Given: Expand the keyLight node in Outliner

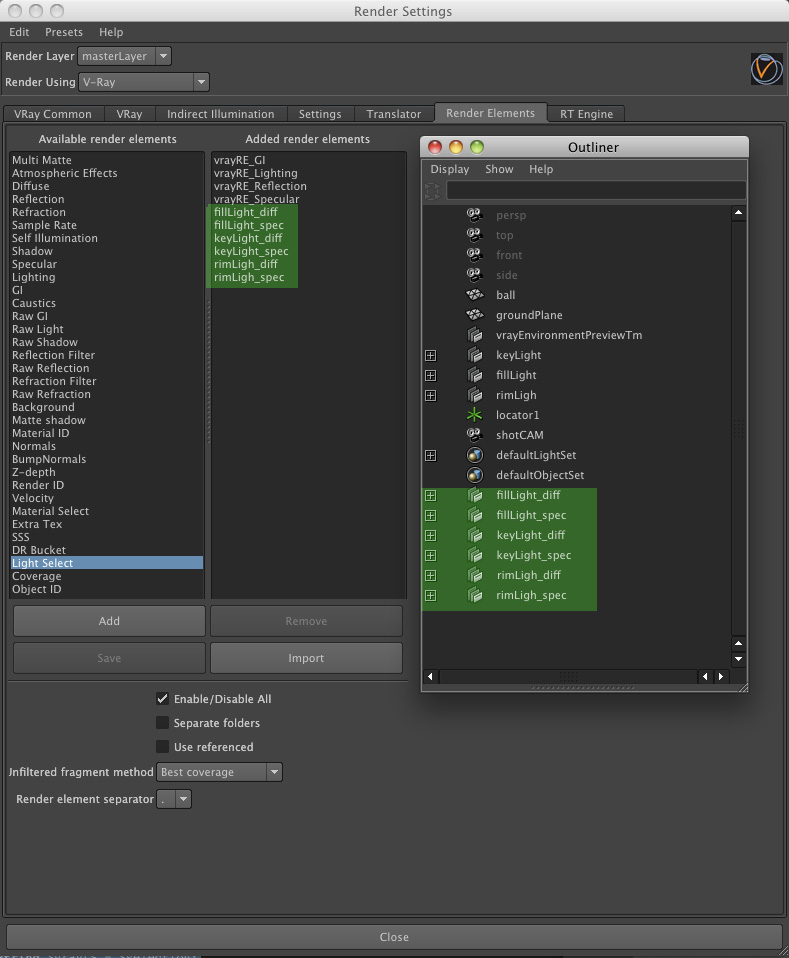Looking at the screenshot, I should pyautogui.click(x=431, y=356).
